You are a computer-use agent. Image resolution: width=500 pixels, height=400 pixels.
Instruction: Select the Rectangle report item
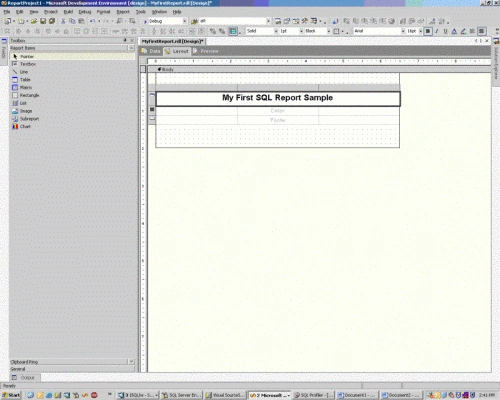72,95
